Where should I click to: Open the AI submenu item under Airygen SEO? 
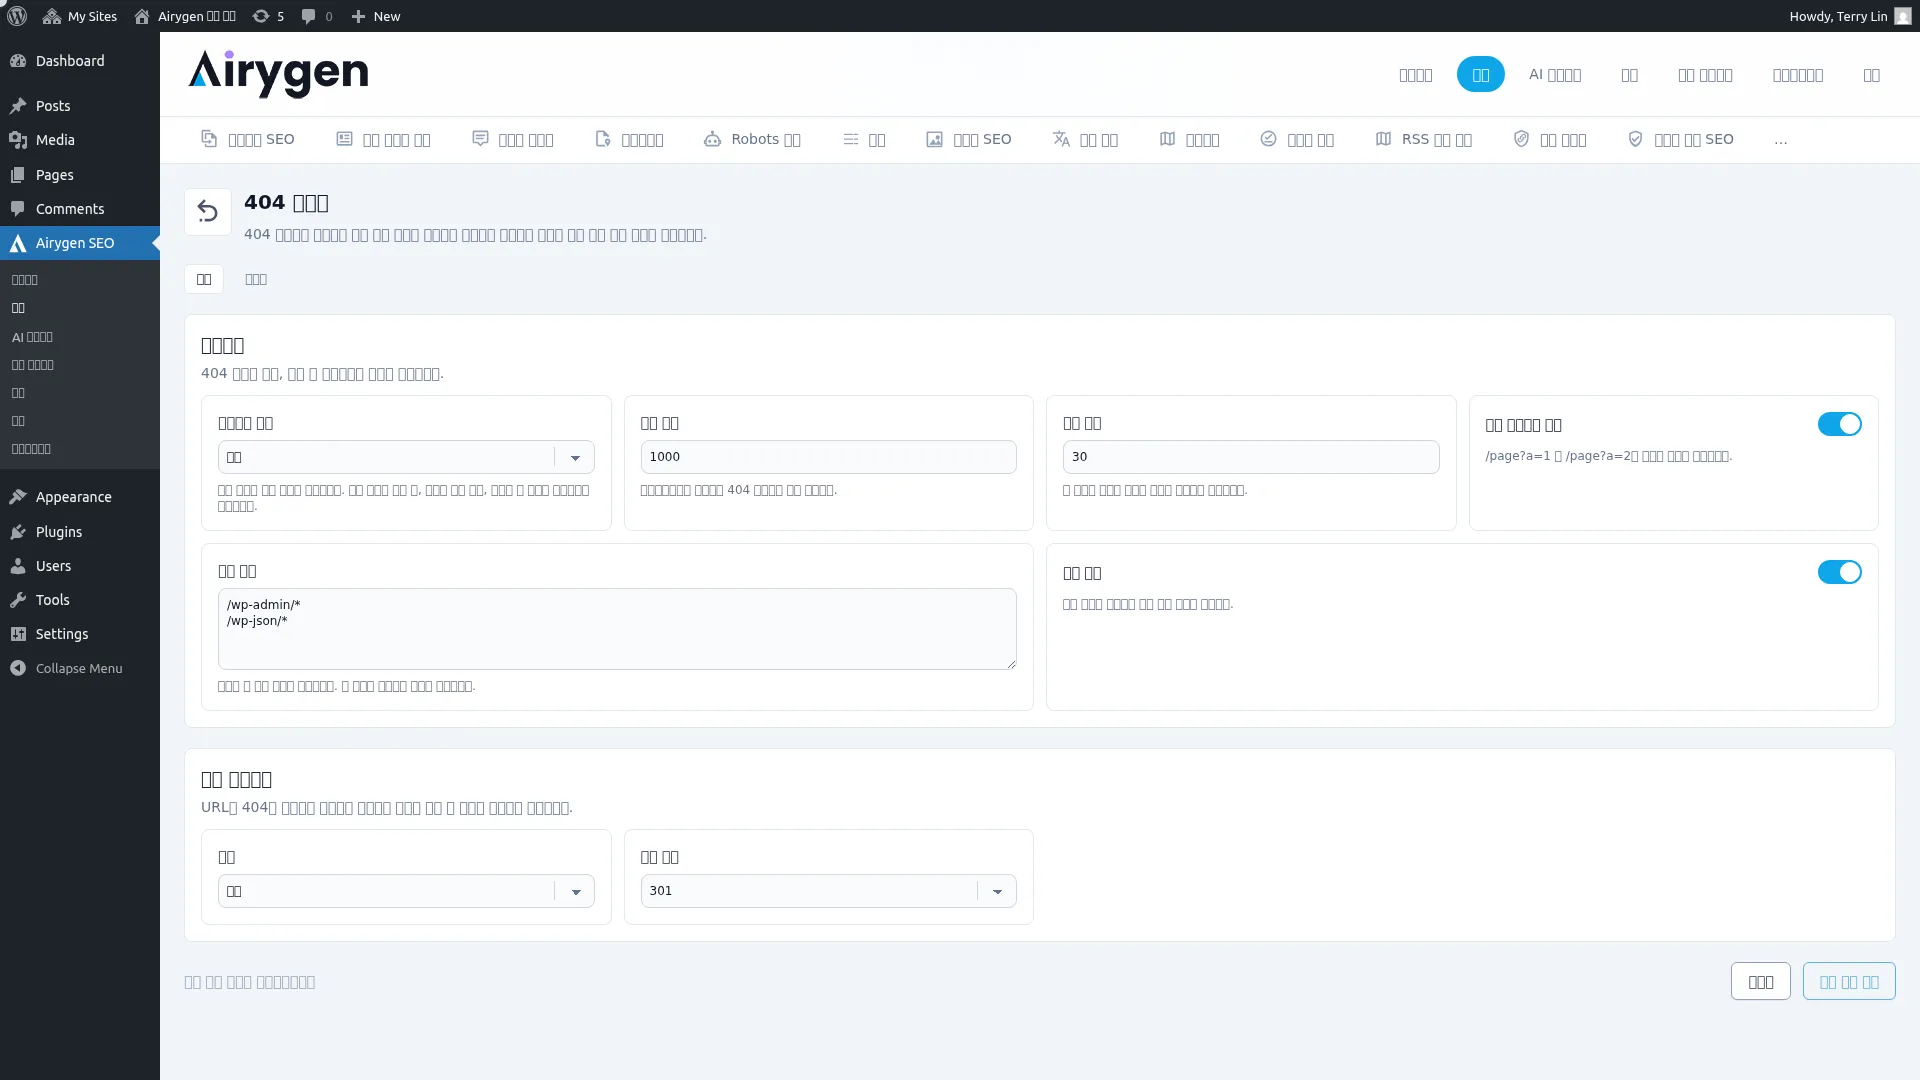pos(32,337)
